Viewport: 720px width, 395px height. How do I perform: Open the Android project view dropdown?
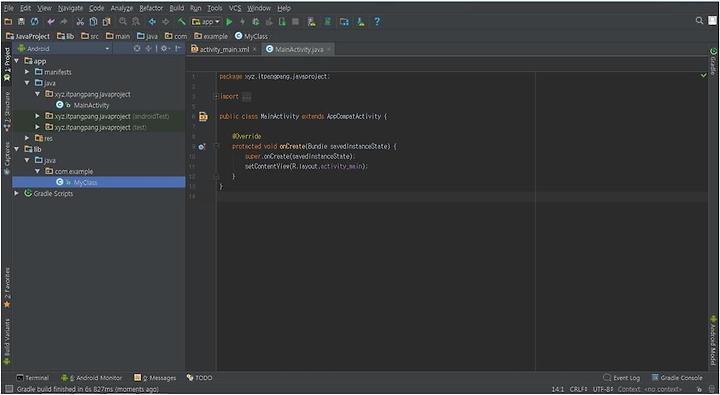point(63,48)
